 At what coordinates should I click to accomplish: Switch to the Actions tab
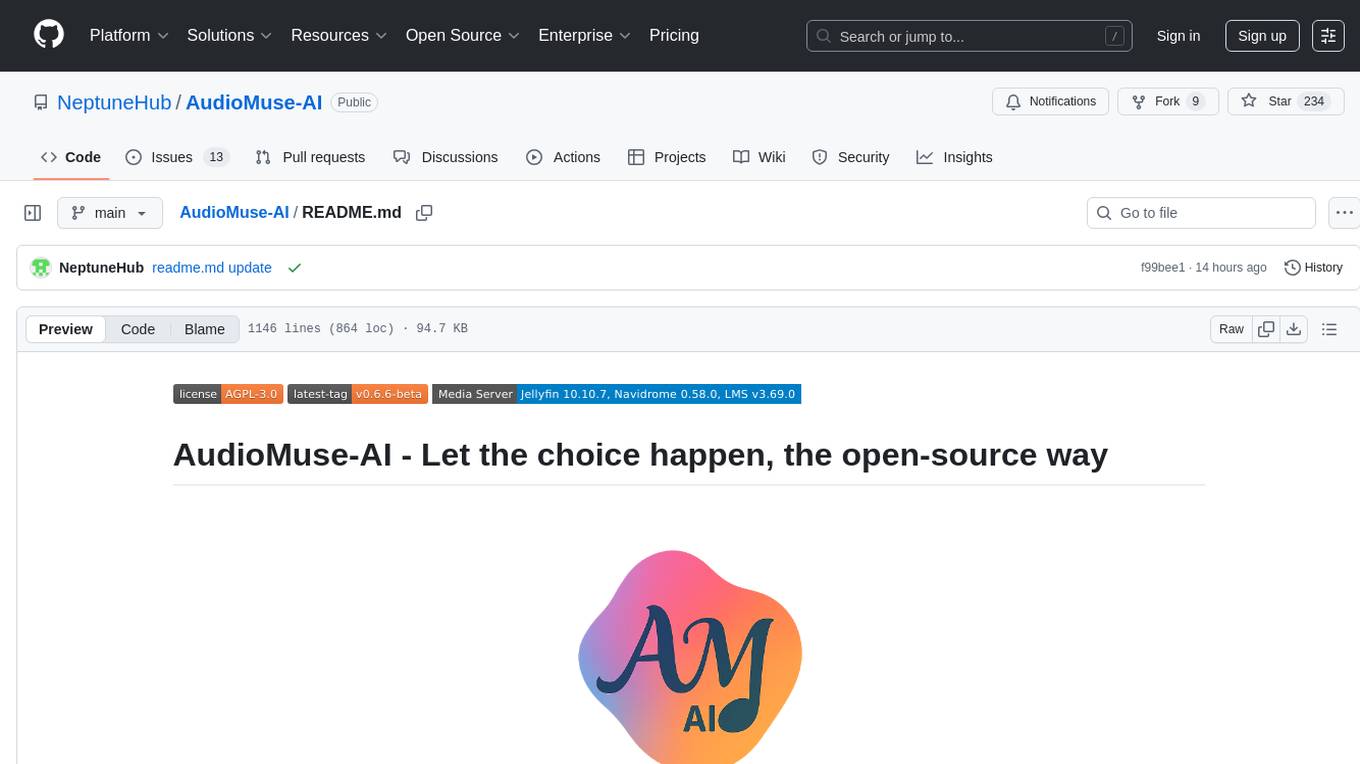pyautogui.click(x=563, y=157)
